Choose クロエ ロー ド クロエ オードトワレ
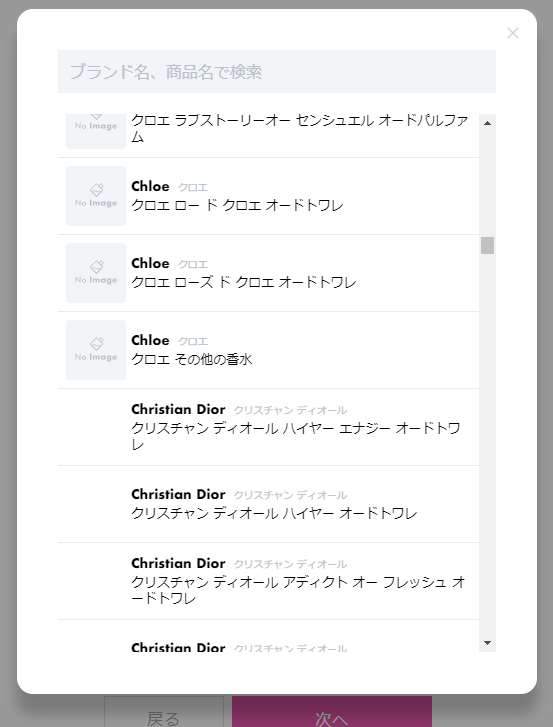The height and width of the screenshot is (727, 553). (x=268, y=196)
